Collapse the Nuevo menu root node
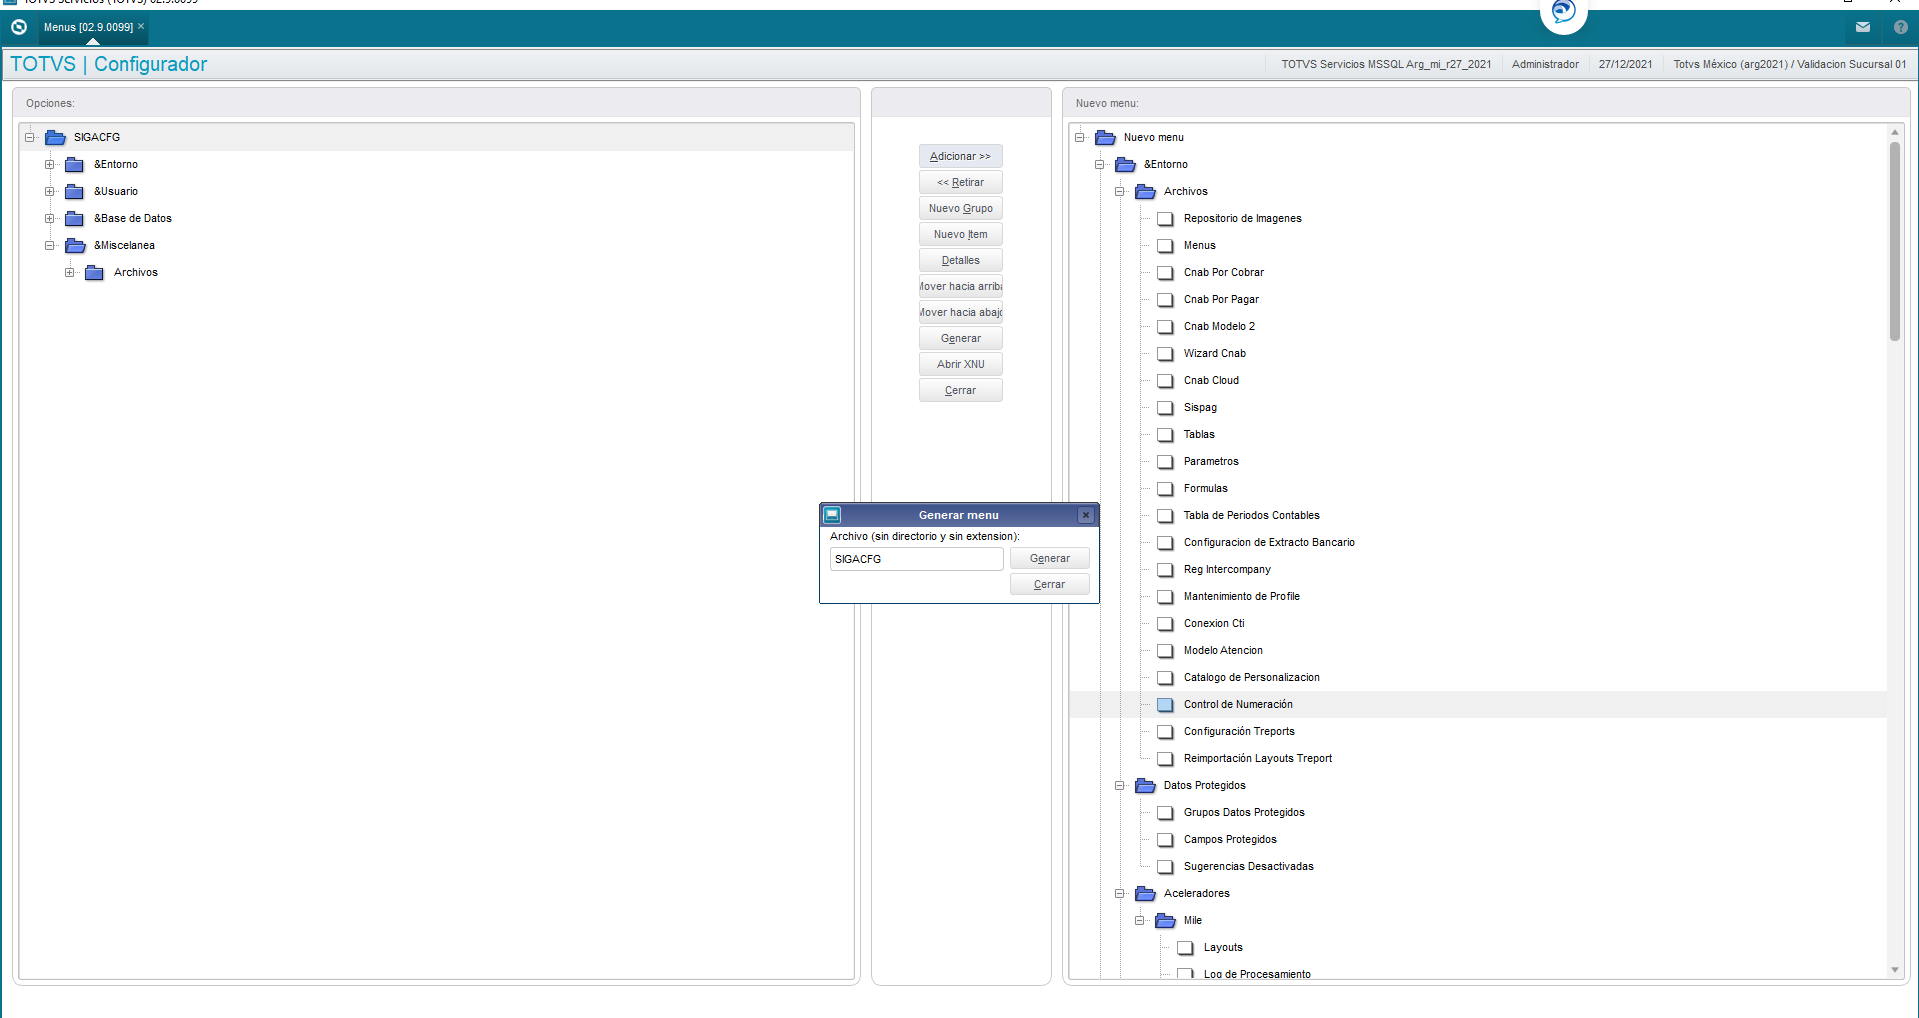This screenshot has width=1919, height=1018. (1080, 137)
